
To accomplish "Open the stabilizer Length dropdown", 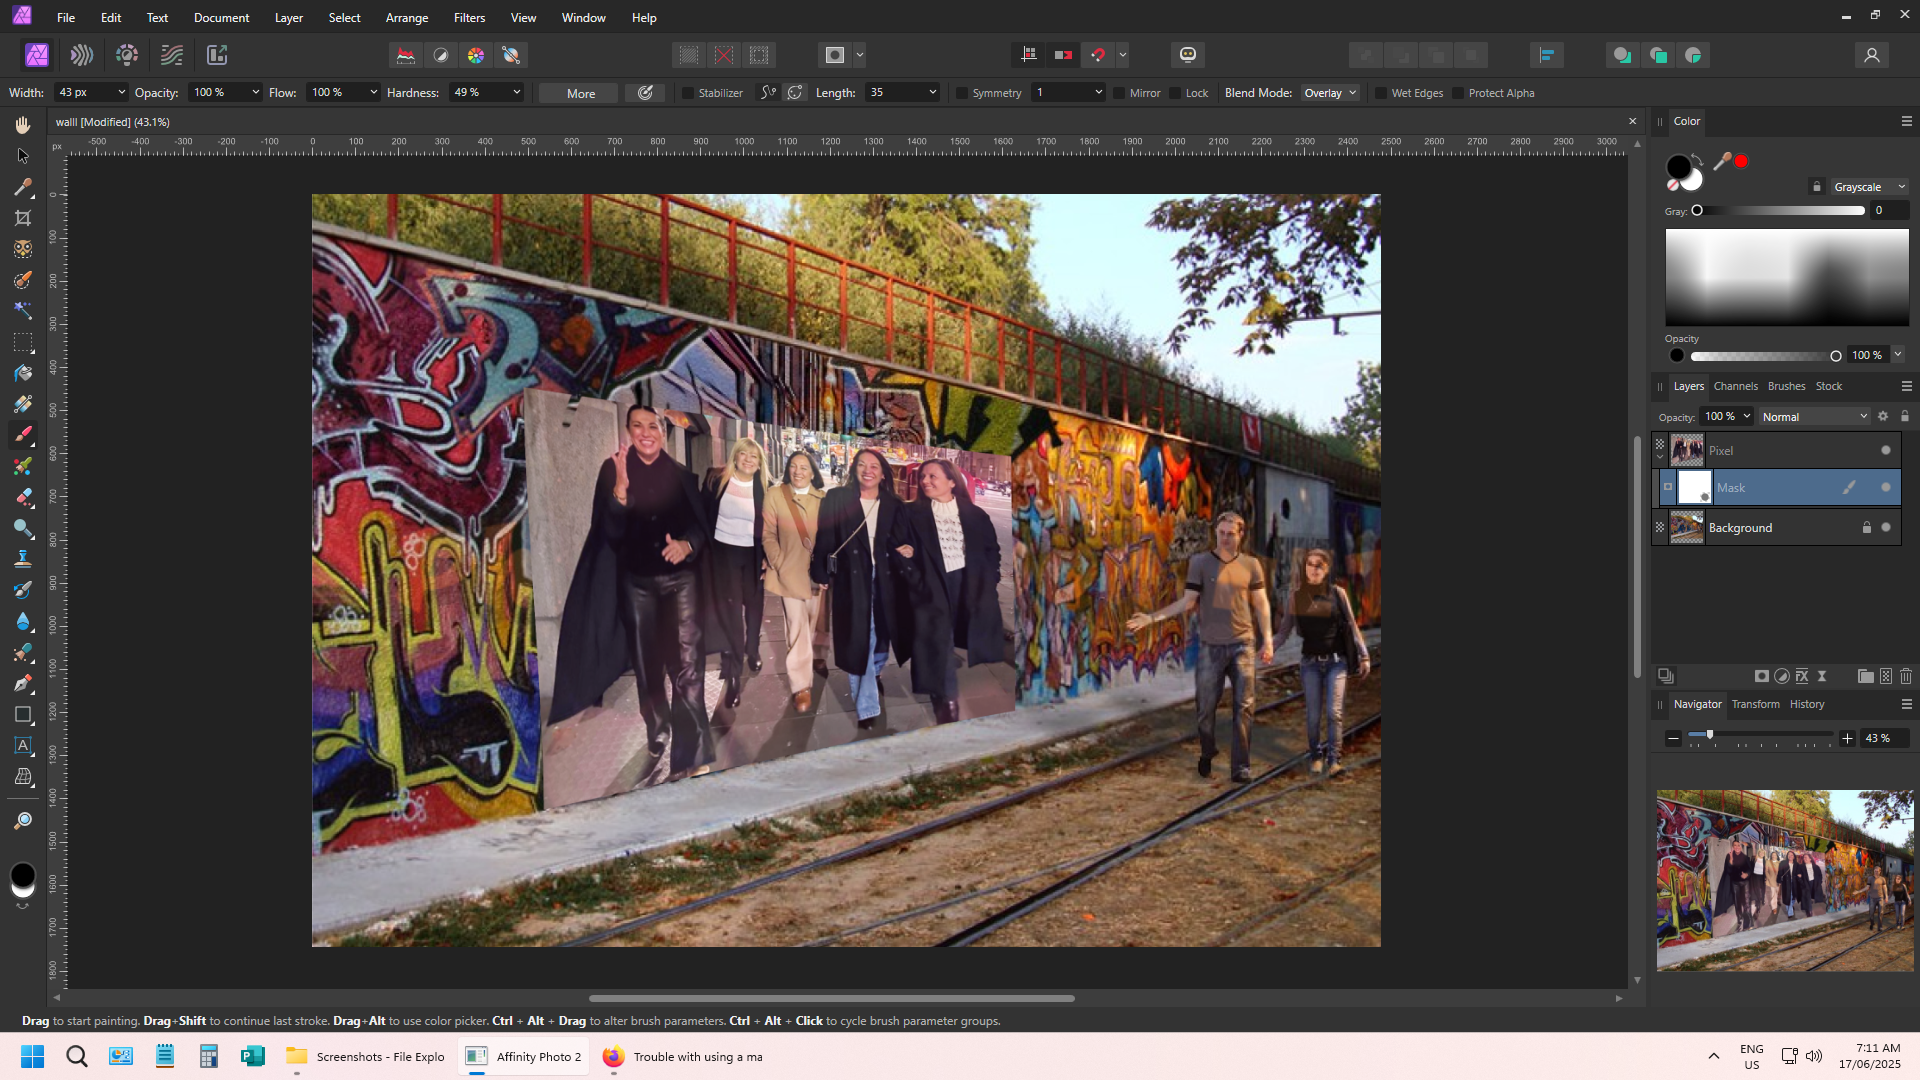I will coord(933,92).
